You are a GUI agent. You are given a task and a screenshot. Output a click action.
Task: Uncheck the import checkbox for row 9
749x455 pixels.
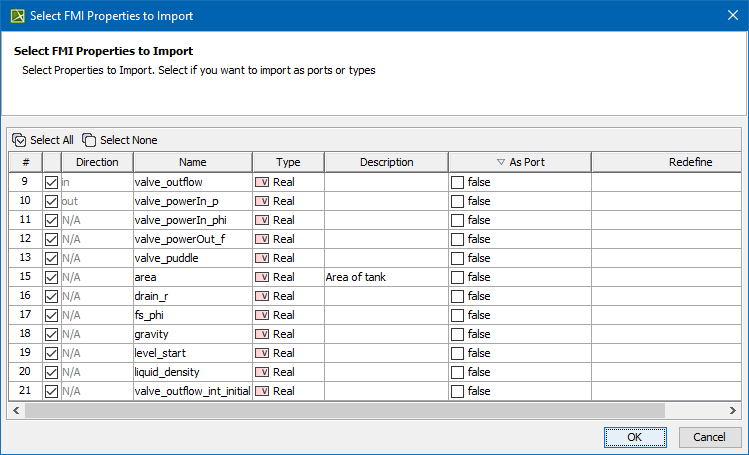[52, 182]
